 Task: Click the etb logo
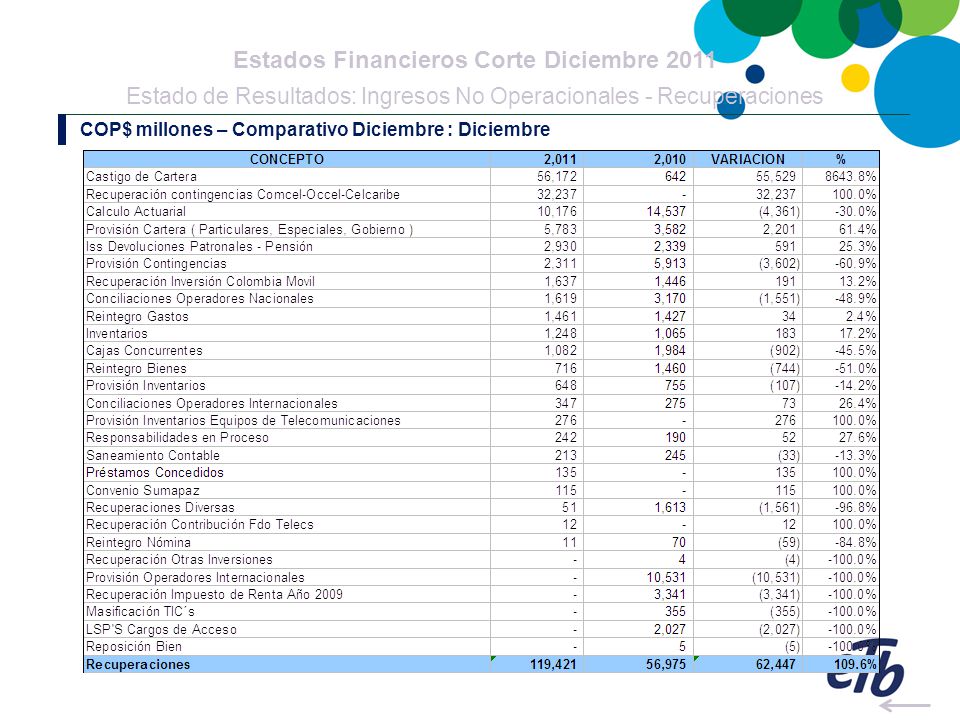pos(865,668)
